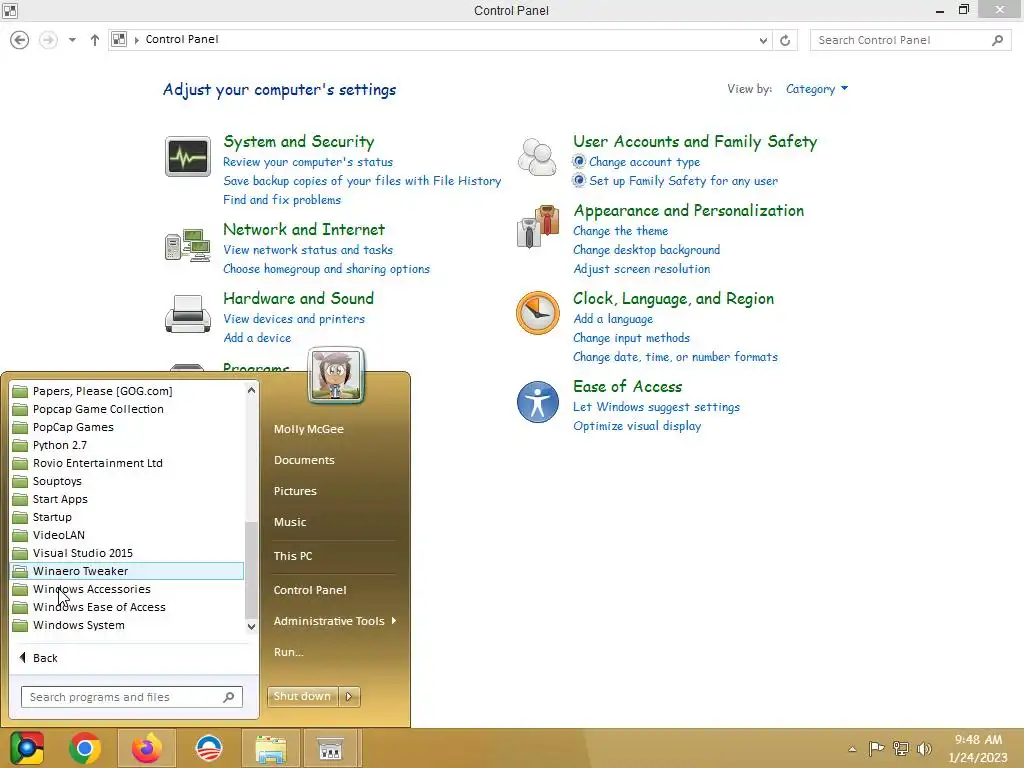Open recent locations dropdown arrow
This screenshot has height=768, width=1024.
pyautogui.click(x=72, y=40)
